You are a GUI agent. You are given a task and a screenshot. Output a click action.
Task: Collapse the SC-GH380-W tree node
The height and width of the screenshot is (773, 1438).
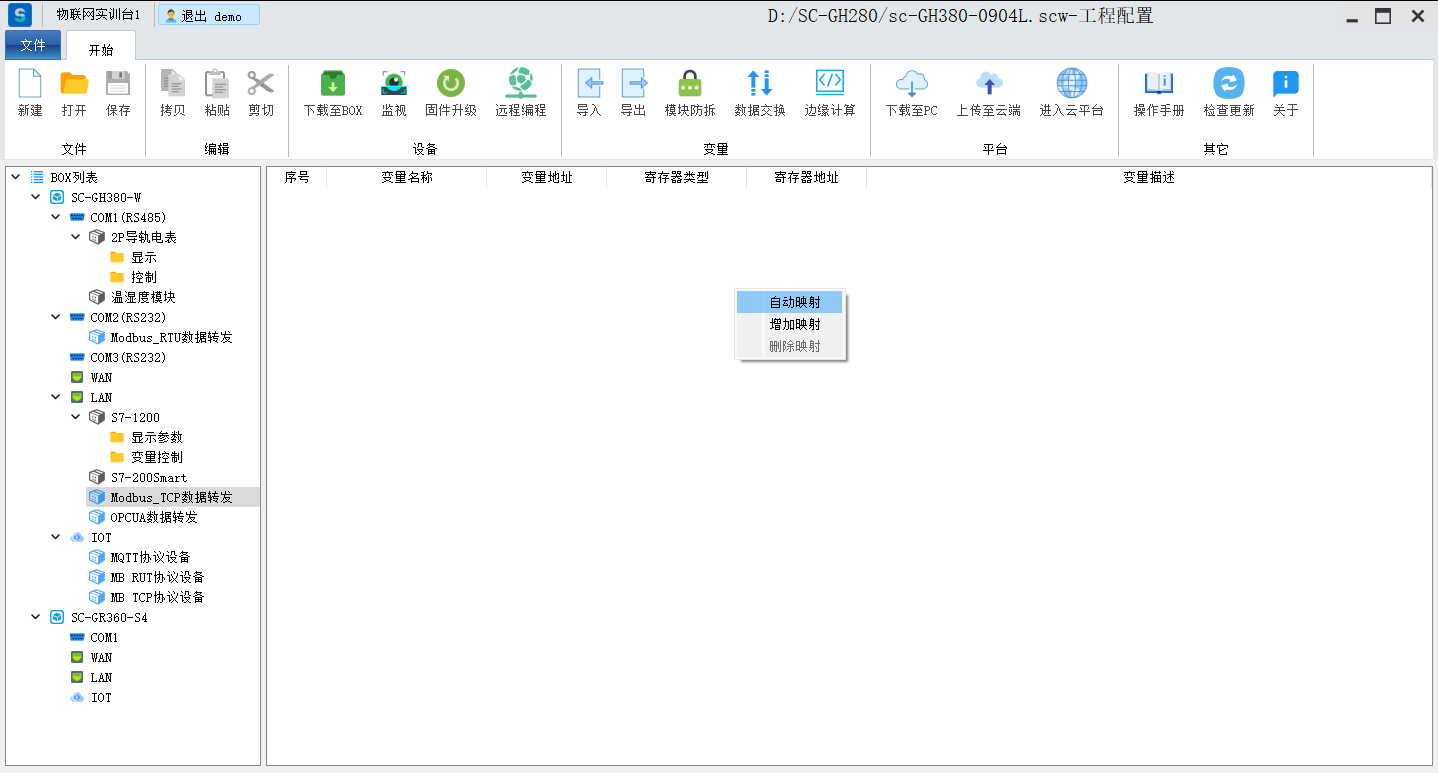pos(36,197)
